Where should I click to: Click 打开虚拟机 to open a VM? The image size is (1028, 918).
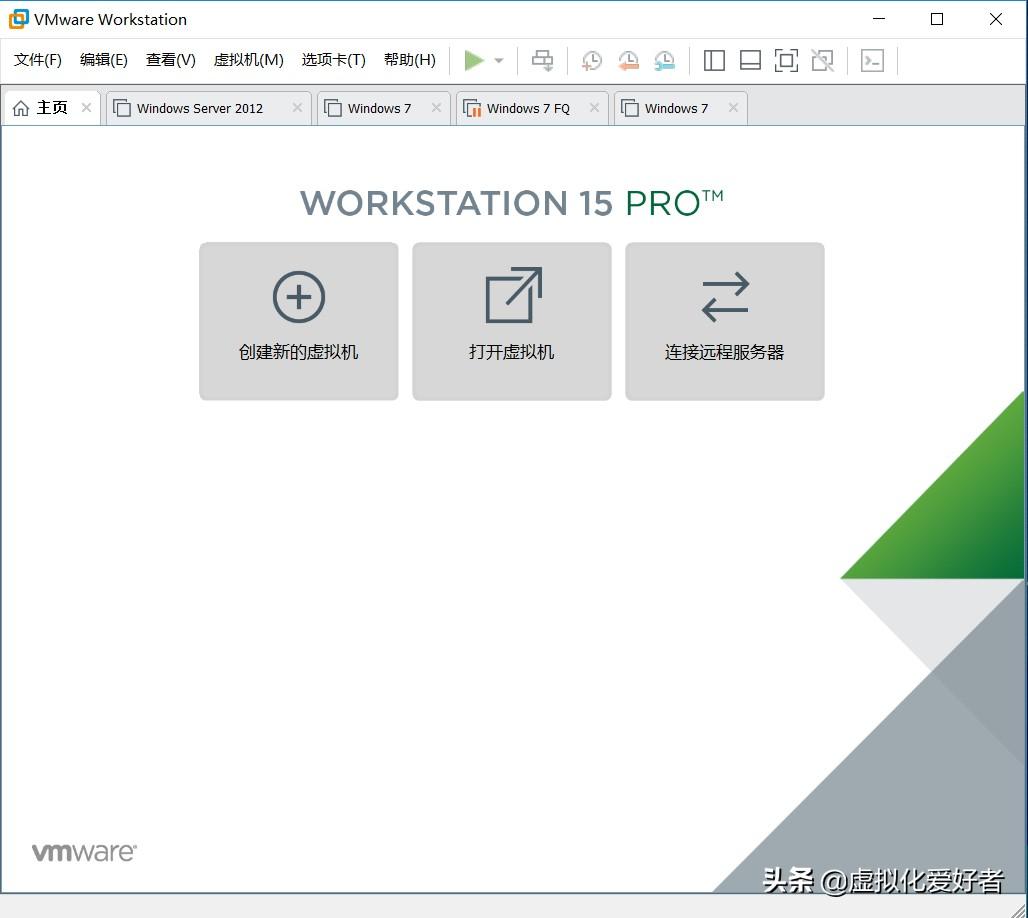point(511,321)
